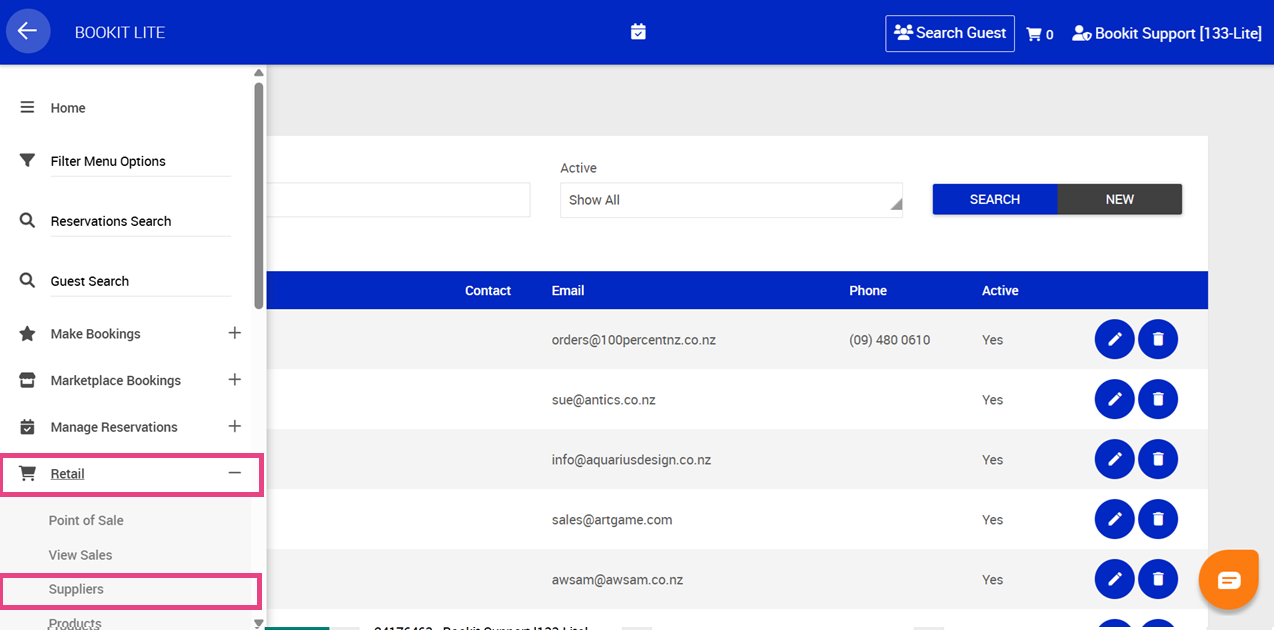Delete supplier sue@antics.co.nz
The image size is (1274, 630).
(1158, 399)
